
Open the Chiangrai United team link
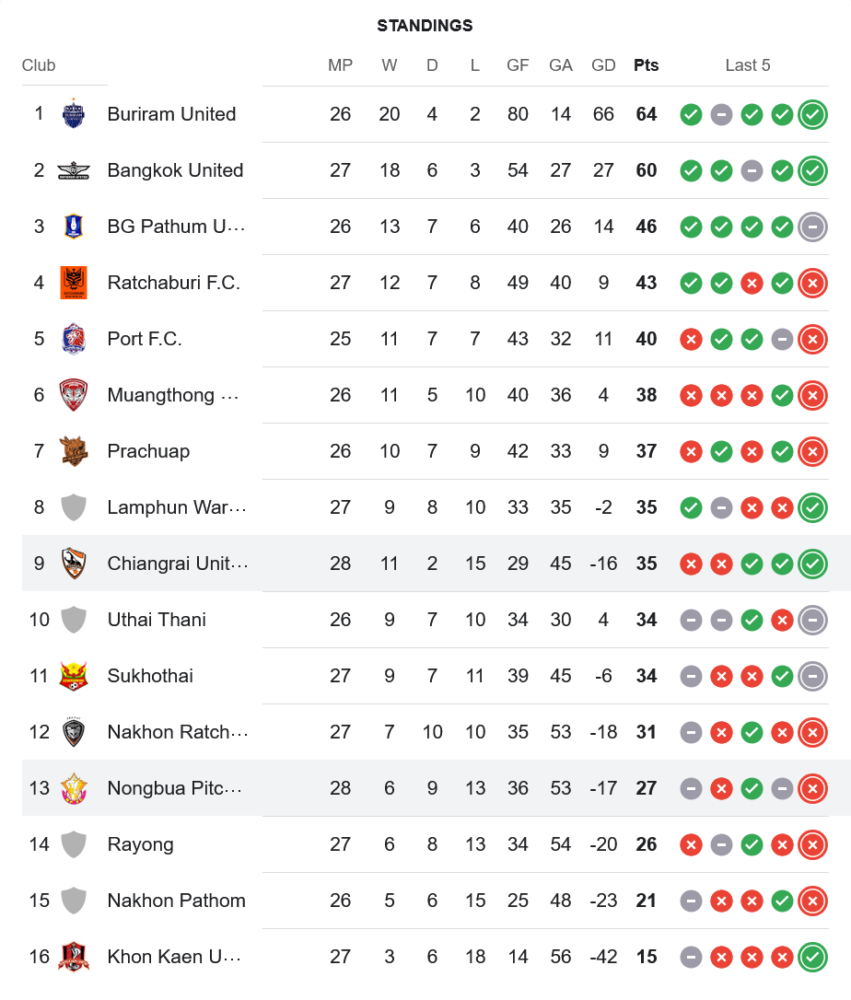pos(177,563)
